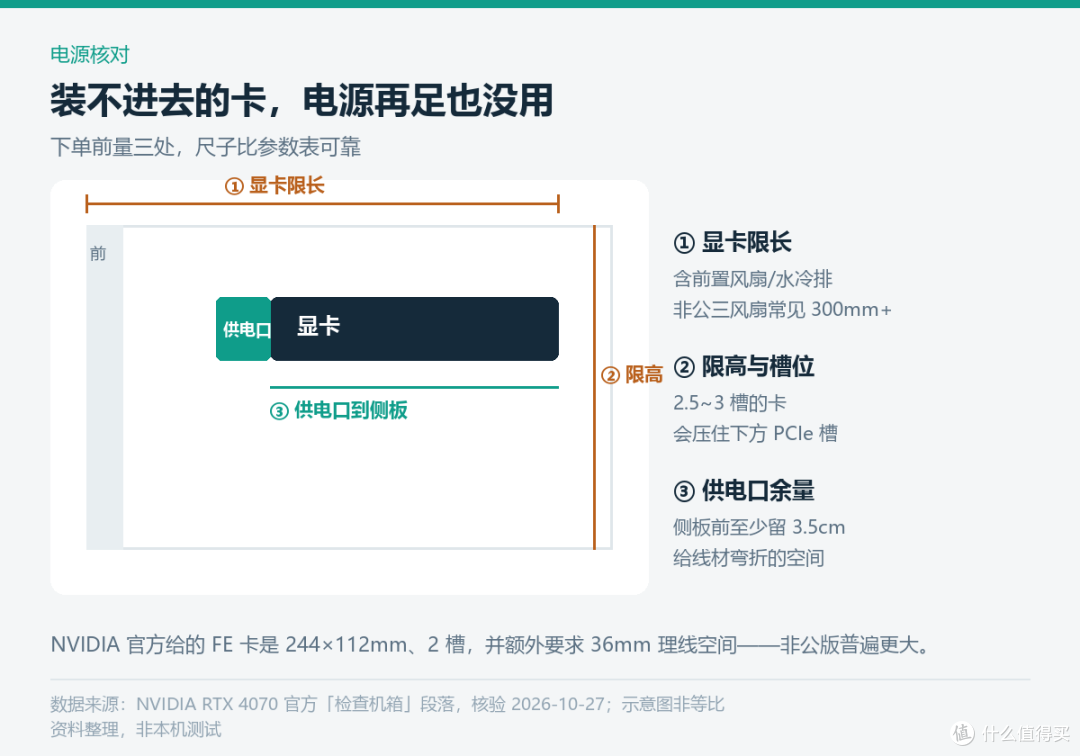Click the text '侧板前至少留 3.5cm'

[759, 527]
